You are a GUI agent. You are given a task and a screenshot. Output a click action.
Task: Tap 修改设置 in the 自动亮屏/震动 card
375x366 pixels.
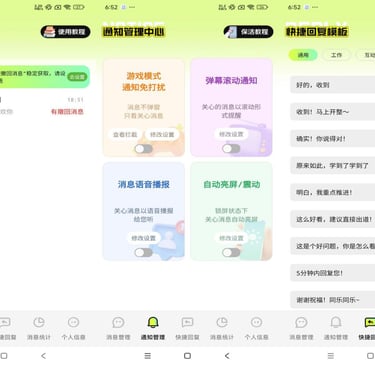231,238
